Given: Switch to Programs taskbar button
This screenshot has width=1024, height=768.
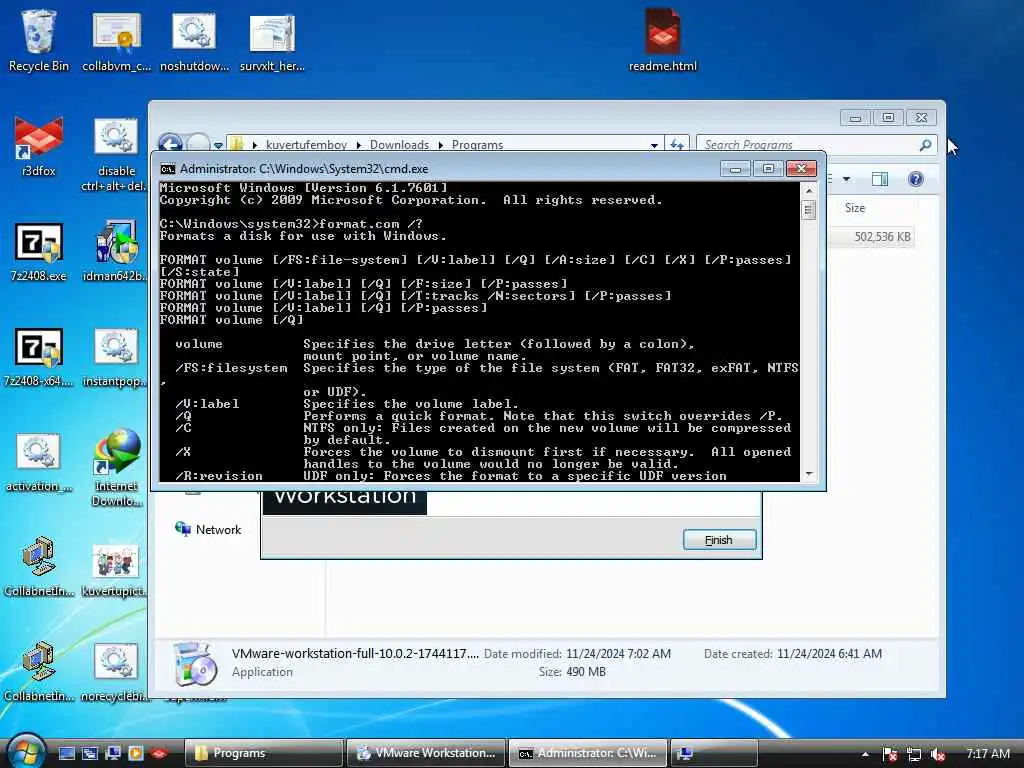Looking at the screenshot, I should [264, 753].
